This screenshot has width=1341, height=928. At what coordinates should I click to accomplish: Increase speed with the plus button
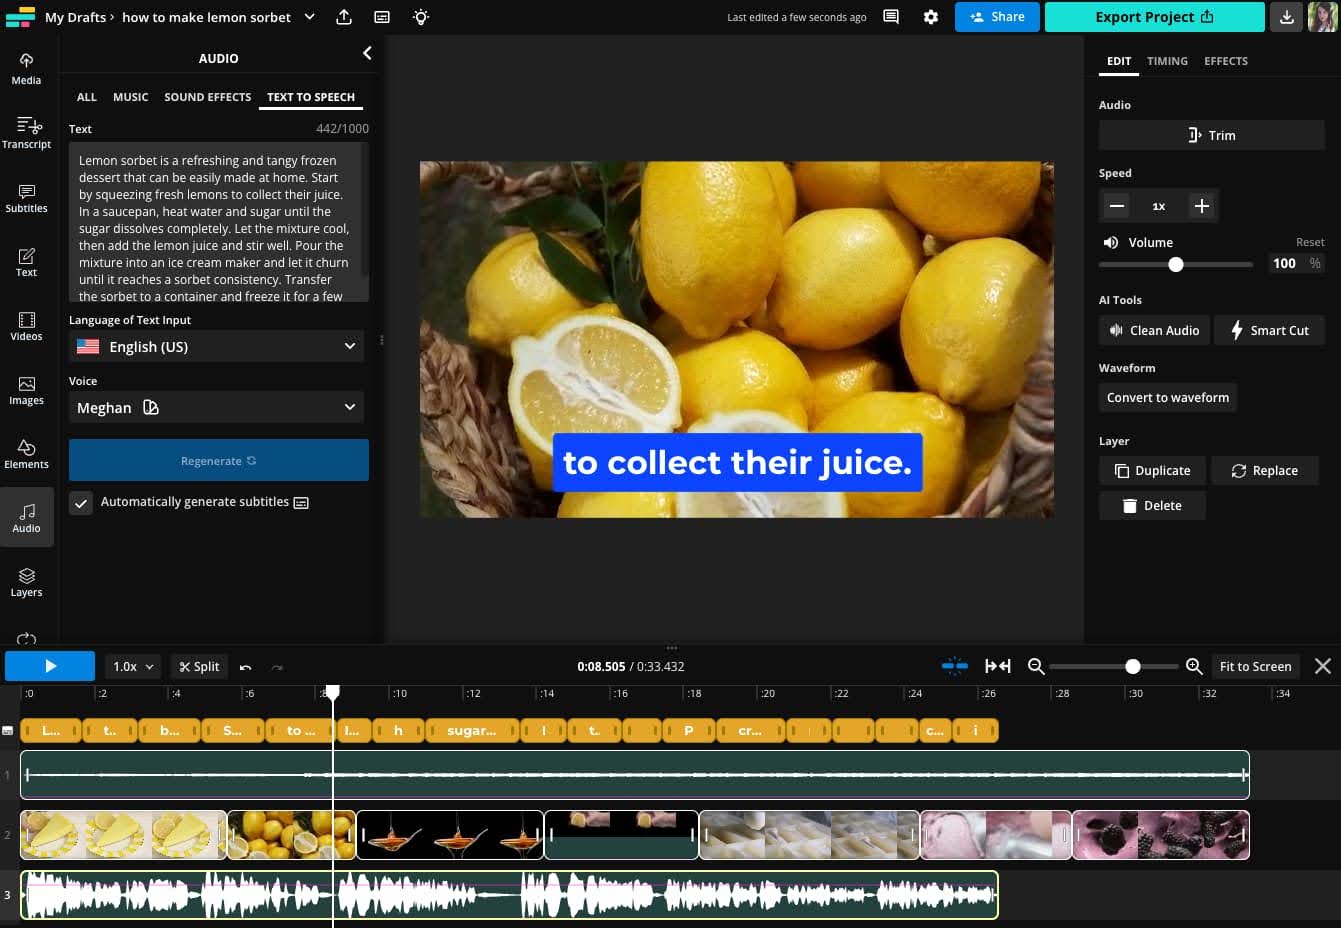click(1202, 206)
